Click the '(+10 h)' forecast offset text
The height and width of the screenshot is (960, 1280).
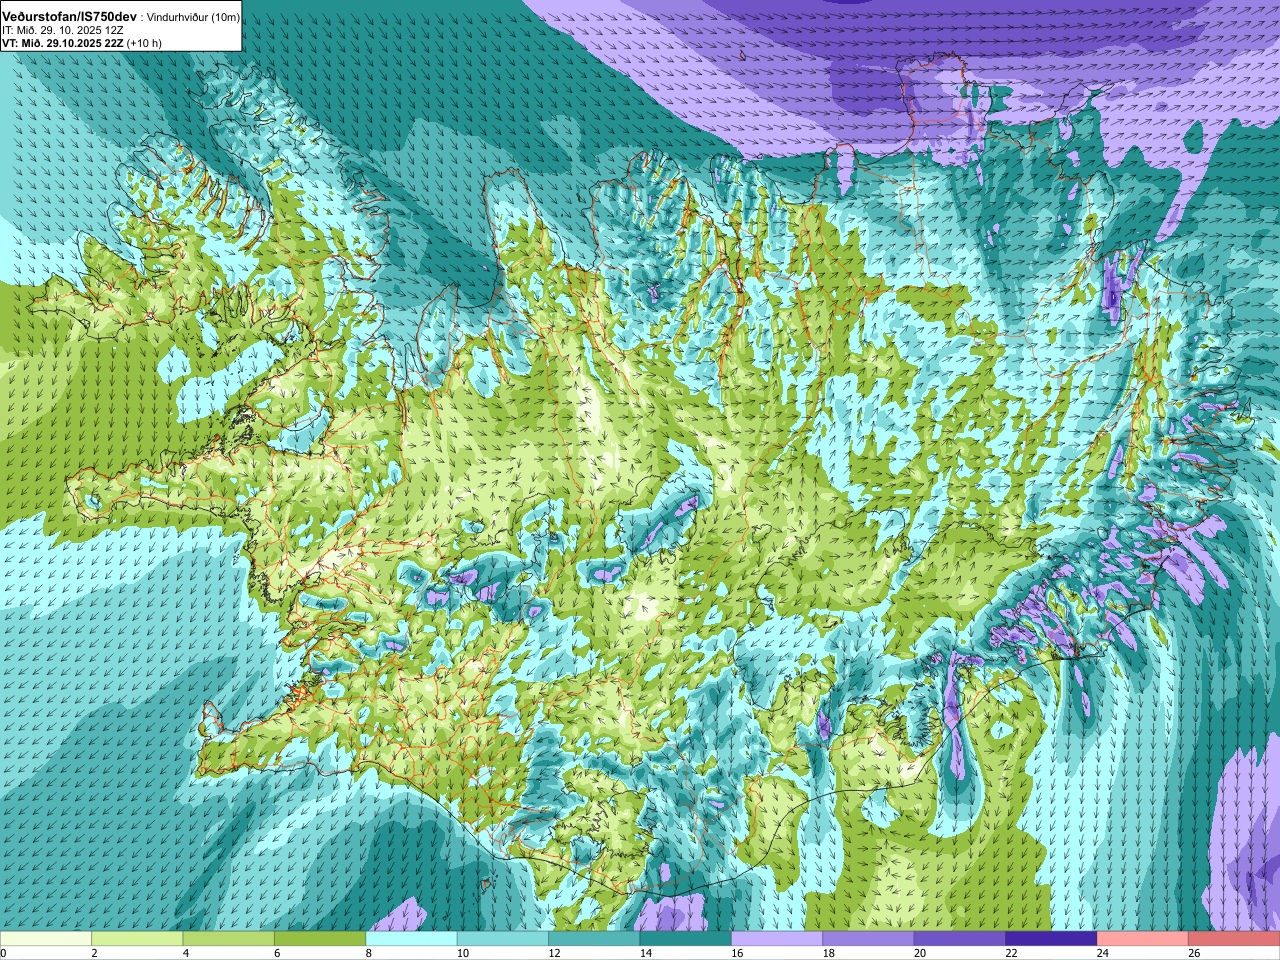pos(145,43)
